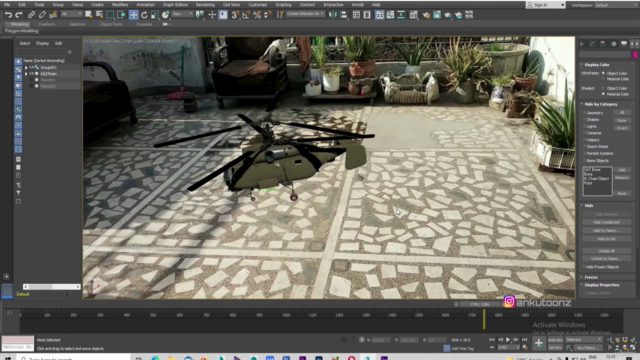Check the Cameras hide category box

(x=584, y=133)
